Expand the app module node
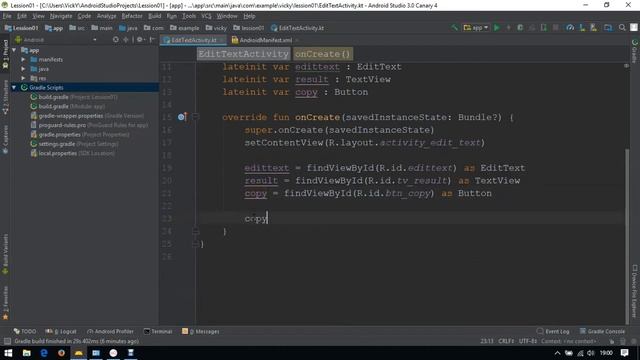Image resolution: width=640 pixels, height=360 pixels. [14, 50]
